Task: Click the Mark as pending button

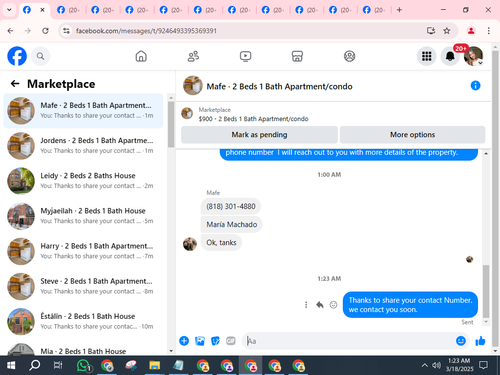Action: click(x=259, y=135)
